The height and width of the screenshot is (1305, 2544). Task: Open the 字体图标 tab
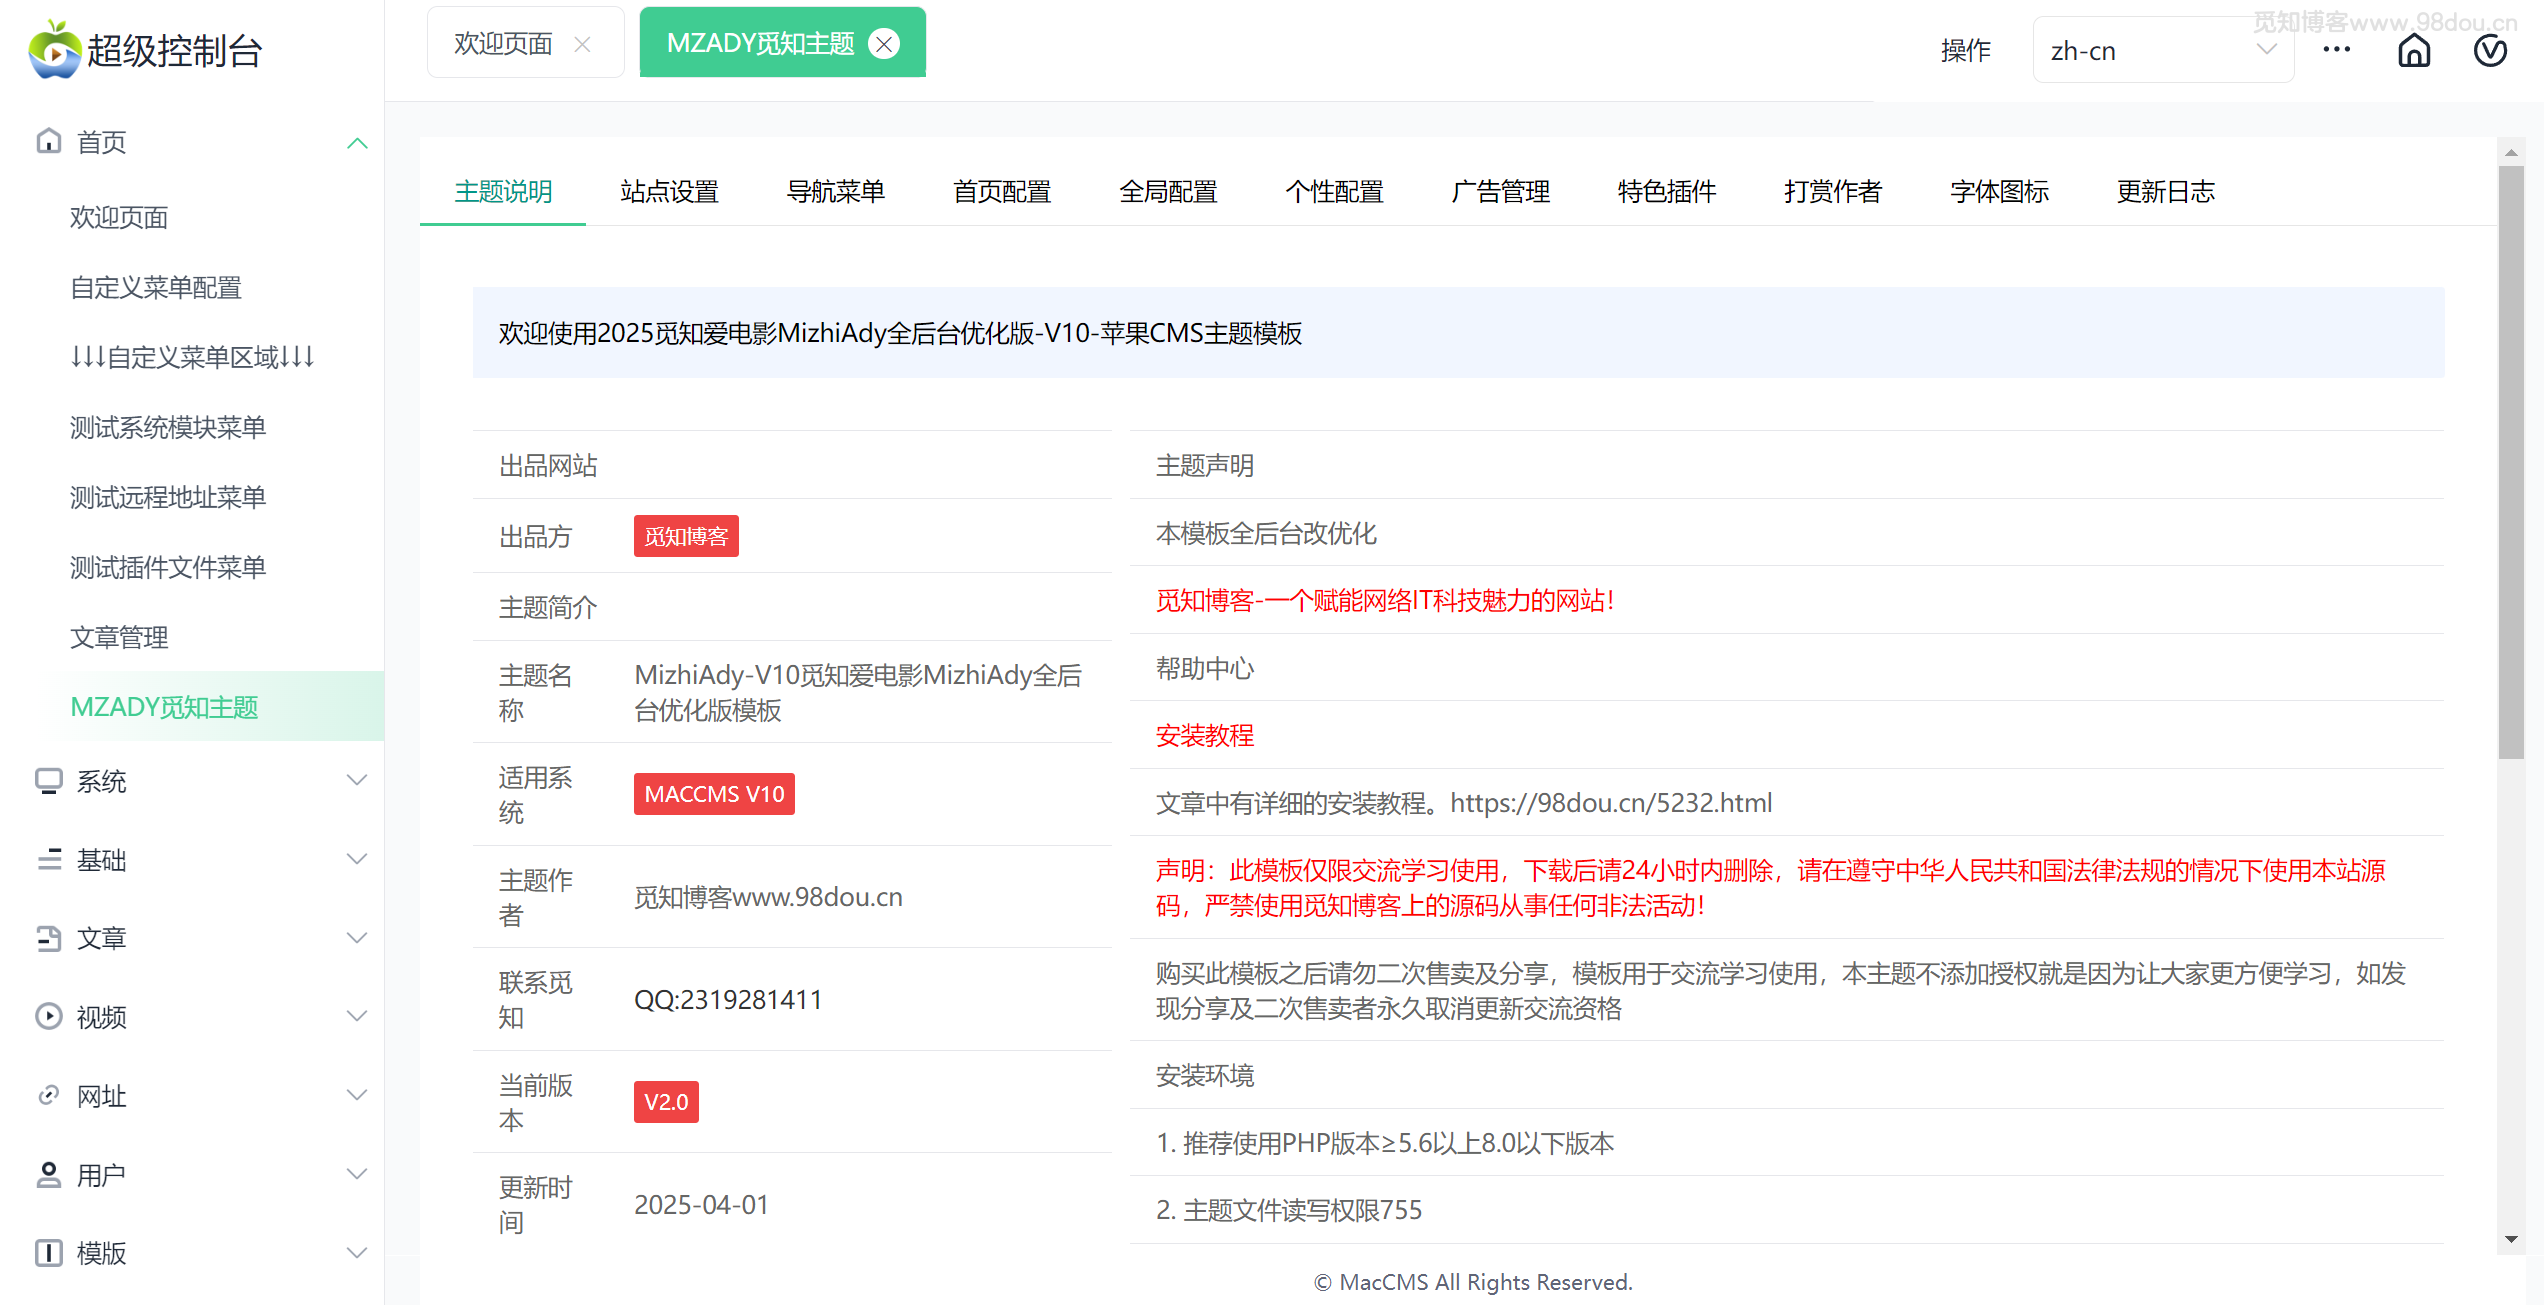click(x=2000, y=192)
